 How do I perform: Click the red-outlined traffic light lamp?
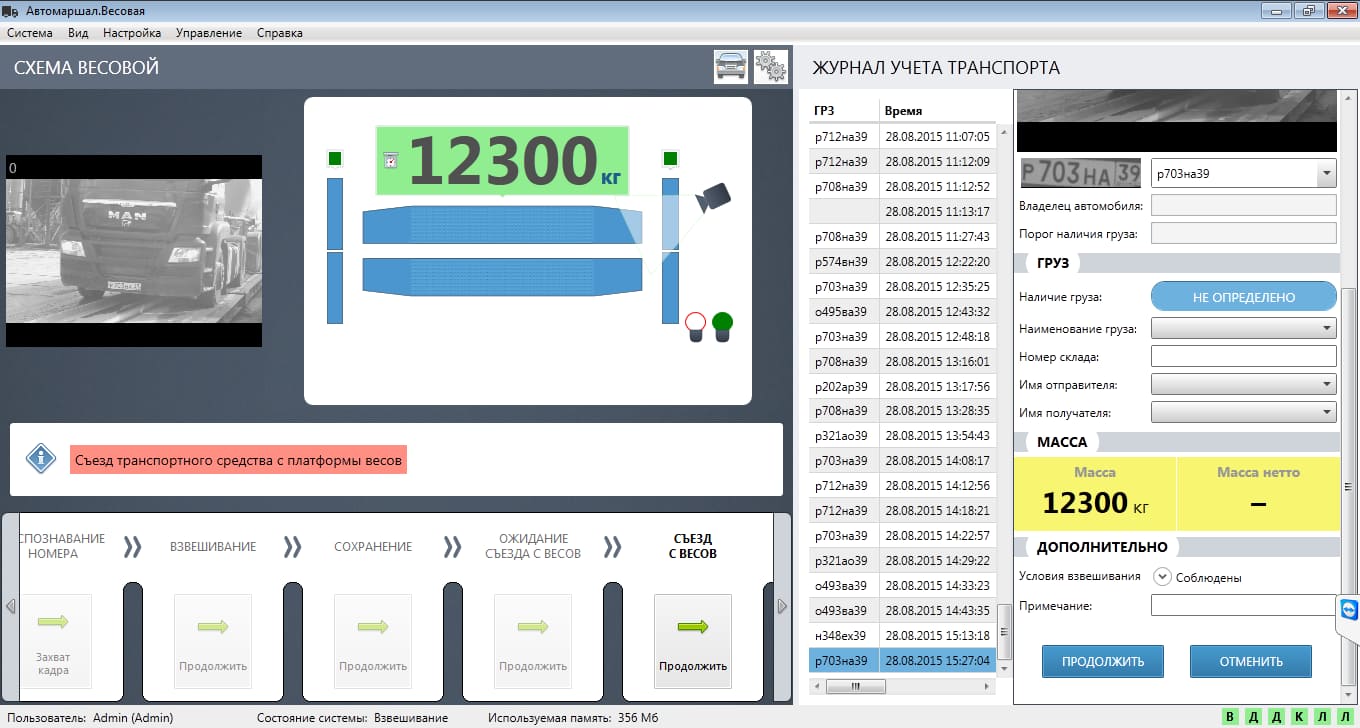coord(695,323)
